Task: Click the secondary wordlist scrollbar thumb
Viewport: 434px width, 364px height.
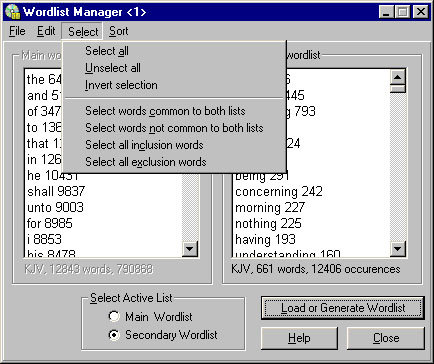Action: click(x=397, y=89)
